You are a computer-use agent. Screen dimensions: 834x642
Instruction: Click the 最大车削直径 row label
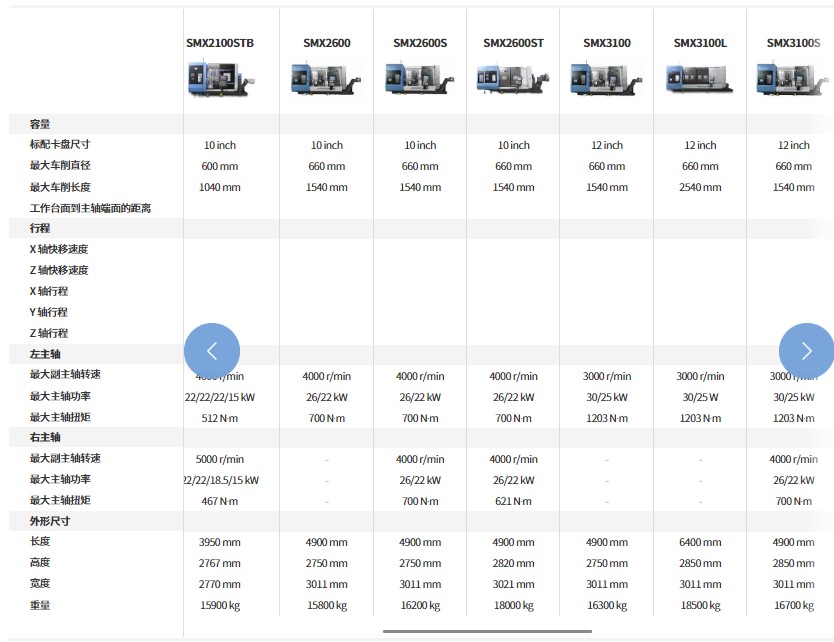[x=60, y=165]
